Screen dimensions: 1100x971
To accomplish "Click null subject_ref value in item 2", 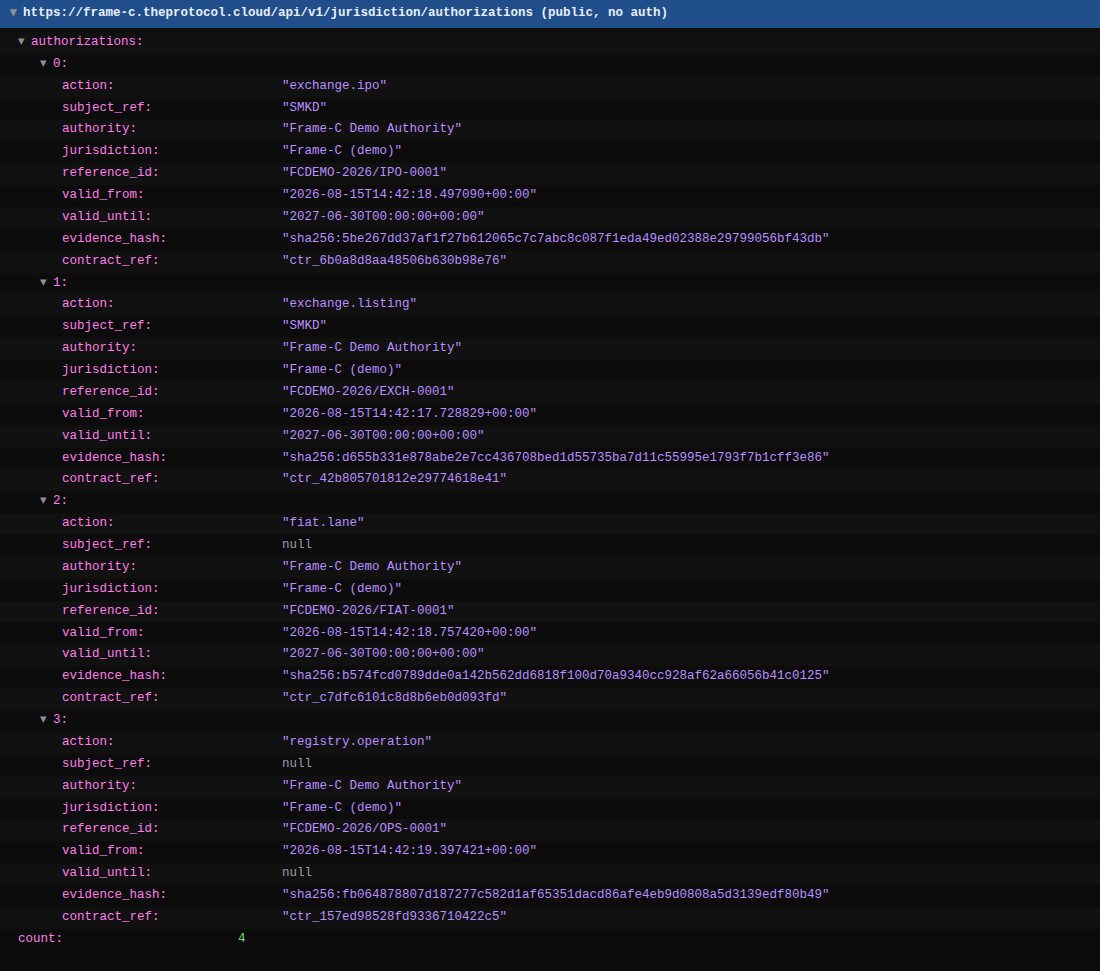I will (x=297, y=544).
